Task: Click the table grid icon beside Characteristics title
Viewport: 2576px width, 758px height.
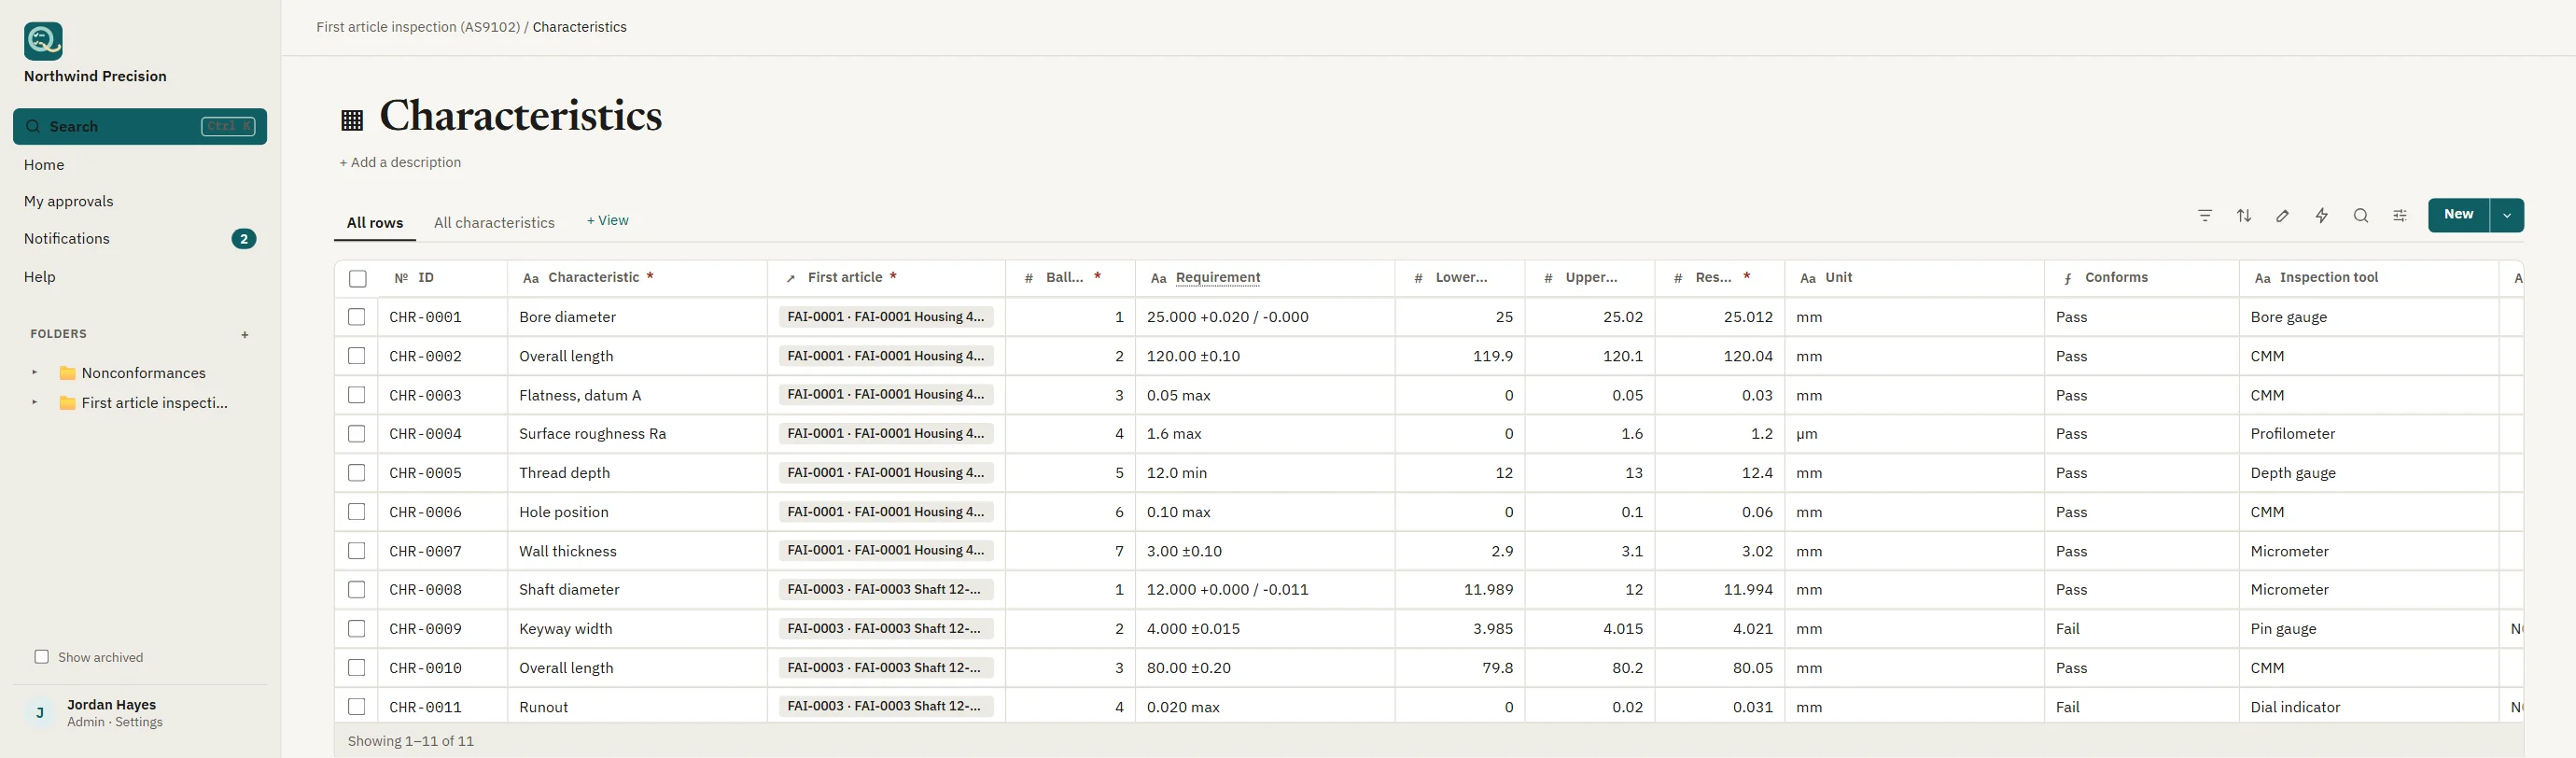Action: pyautogui.click(x=352, y=120)
